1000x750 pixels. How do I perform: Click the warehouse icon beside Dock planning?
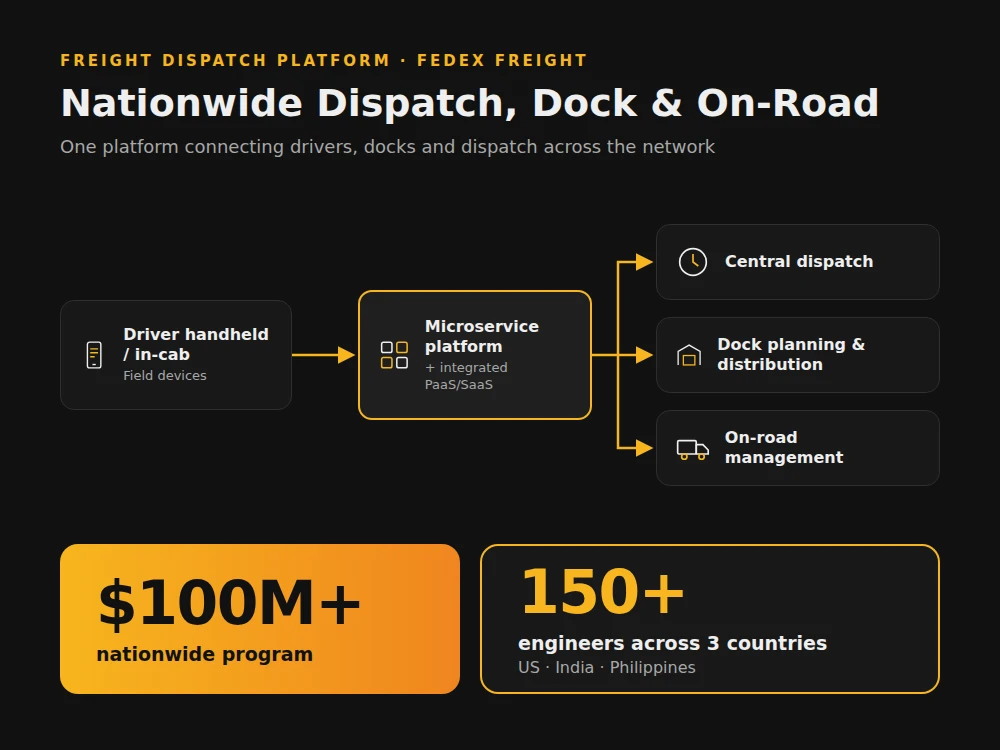tap(689, 355)
